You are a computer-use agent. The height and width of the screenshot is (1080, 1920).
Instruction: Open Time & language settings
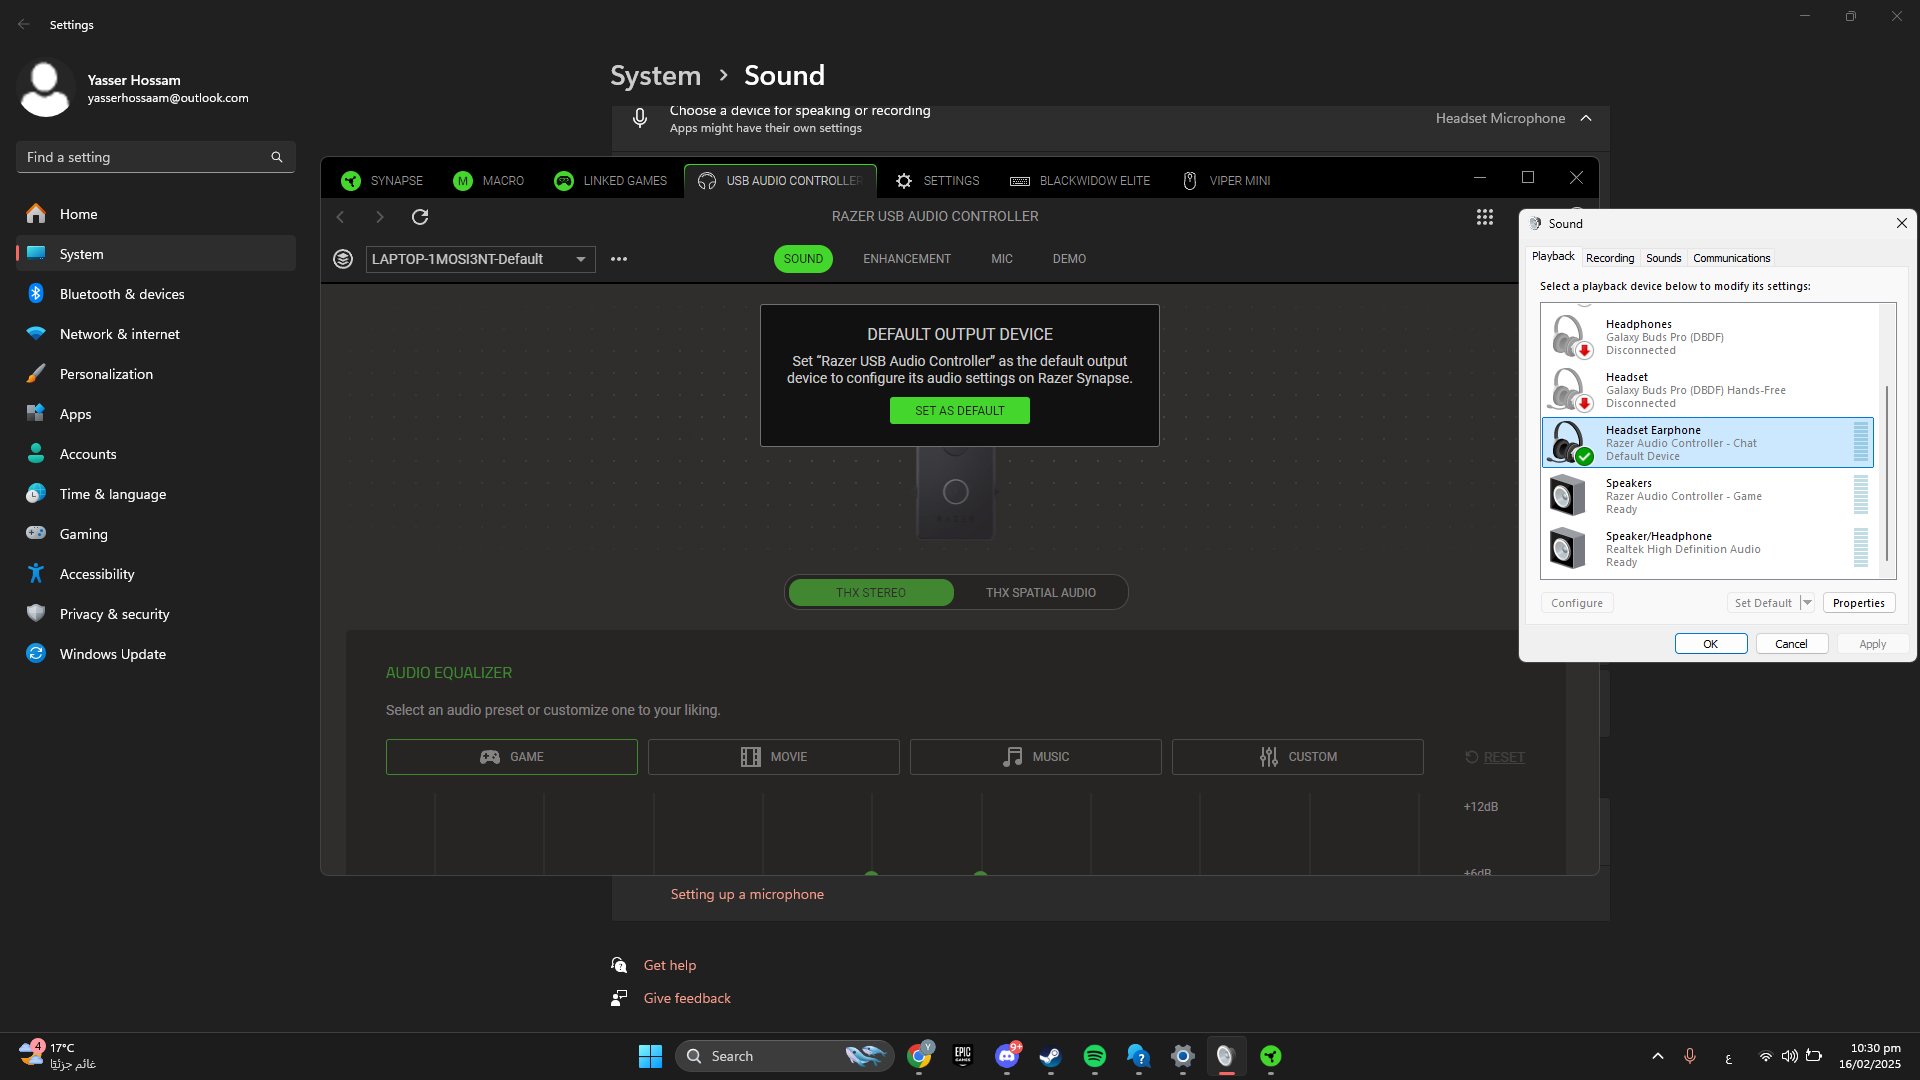[155, 494]
